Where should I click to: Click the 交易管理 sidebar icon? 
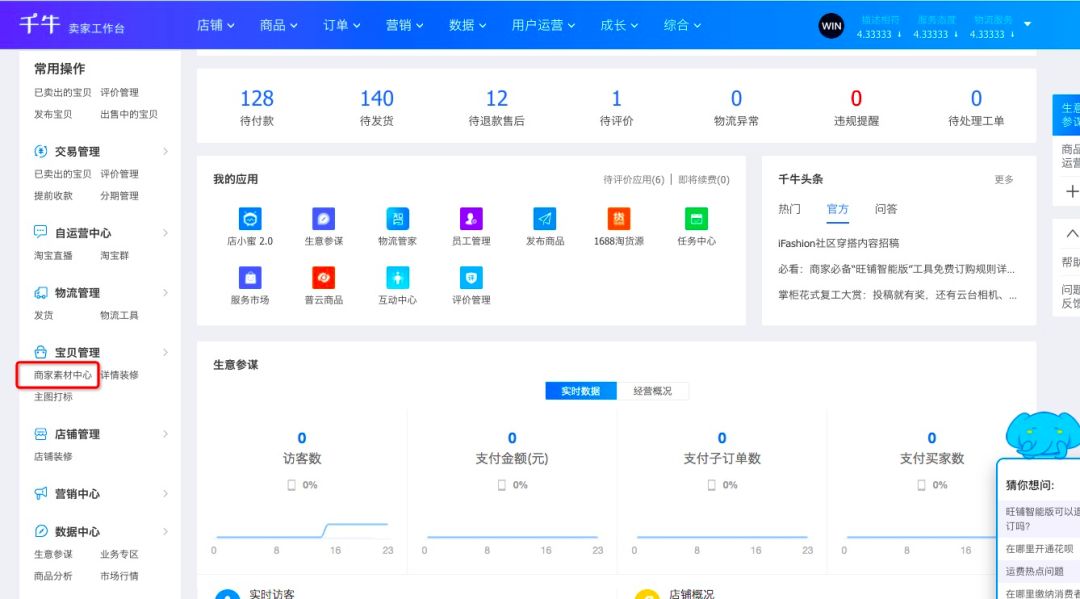(41, 151)
